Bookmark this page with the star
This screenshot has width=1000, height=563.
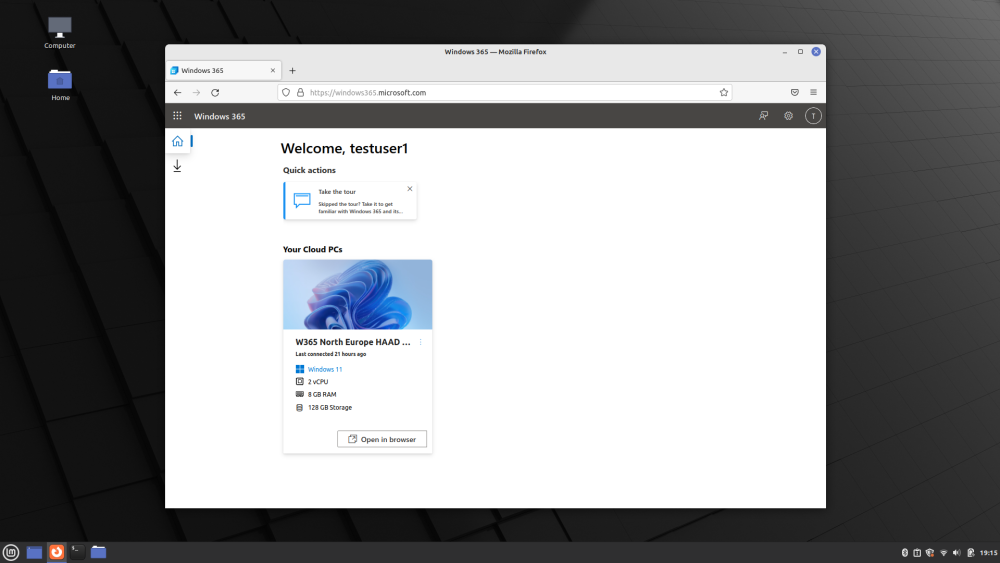click(724, 92)
